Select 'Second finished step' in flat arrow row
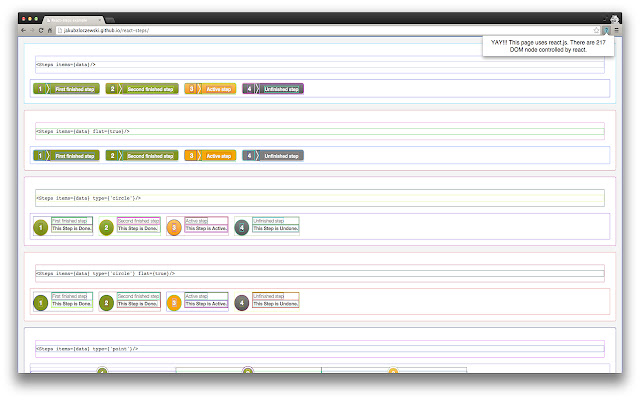The width and height of the screenshot is (640, 400). [150, 156]
